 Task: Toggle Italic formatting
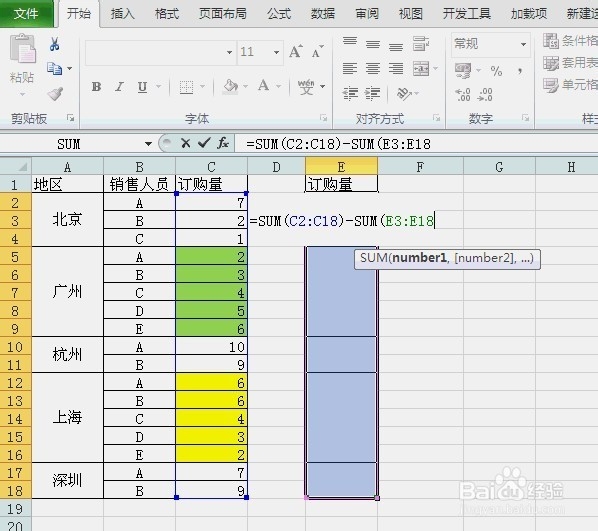pos(119,87)
